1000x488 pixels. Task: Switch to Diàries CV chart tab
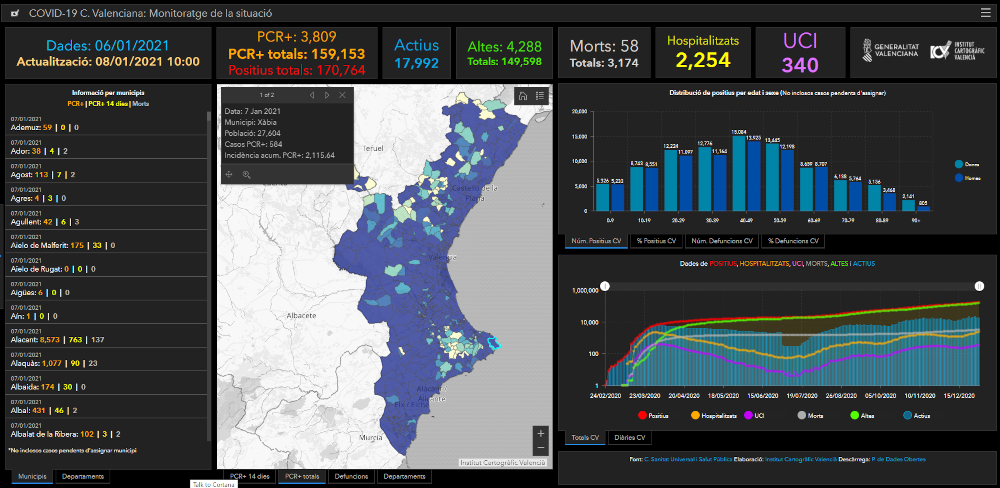click(630, 438)
